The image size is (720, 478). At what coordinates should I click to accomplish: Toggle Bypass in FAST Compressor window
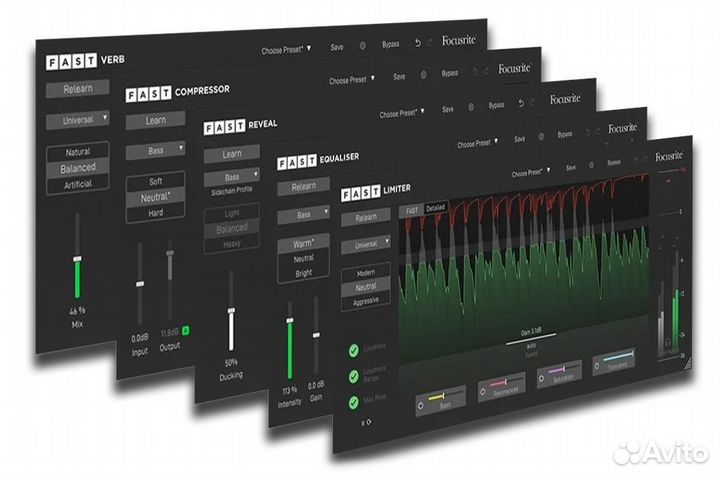pos(450,73)
